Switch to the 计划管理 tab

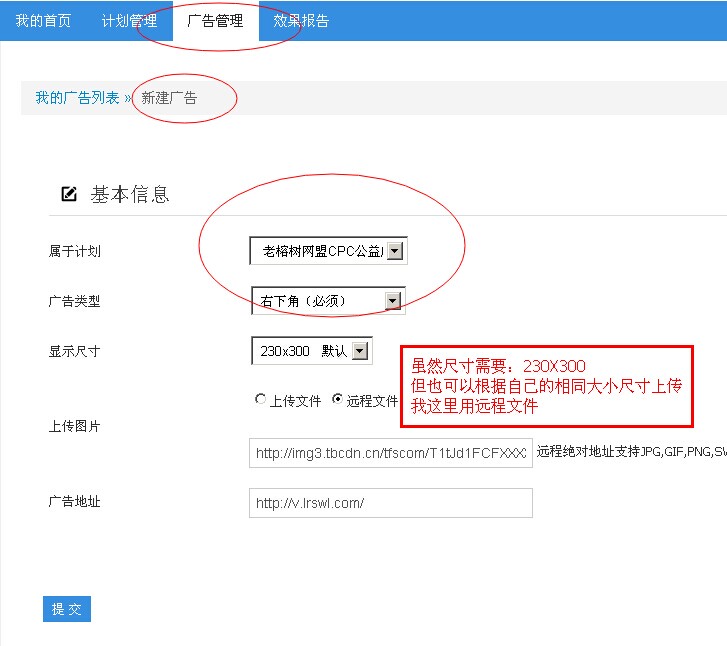(x=129, y=20)
